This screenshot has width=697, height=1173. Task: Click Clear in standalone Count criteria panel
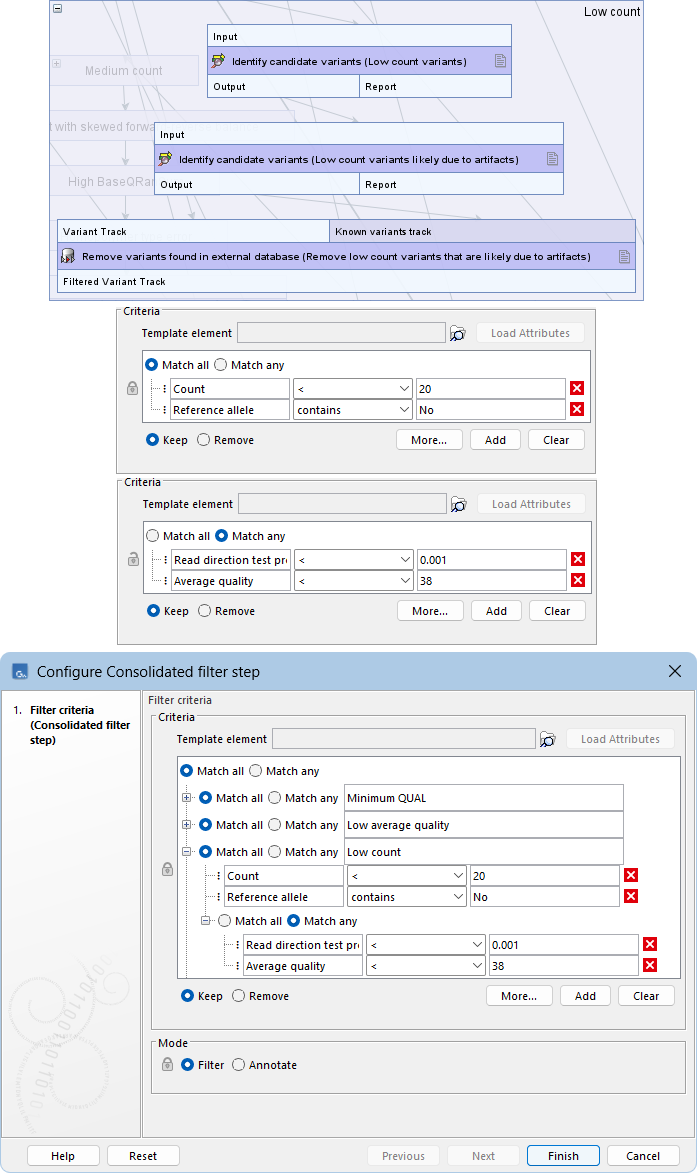point(556,440)
